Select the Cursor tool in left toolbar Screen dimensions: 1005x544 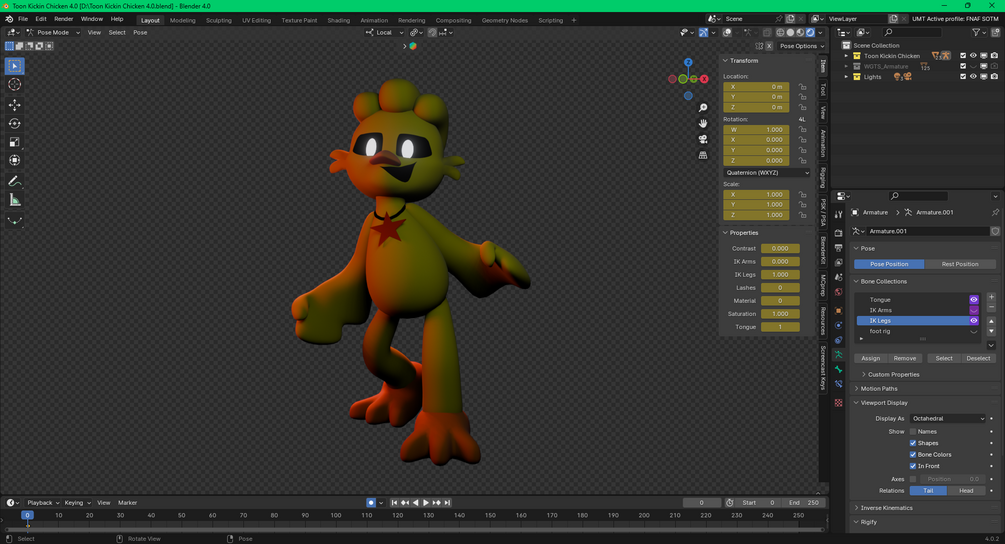(x=14, y=85)
